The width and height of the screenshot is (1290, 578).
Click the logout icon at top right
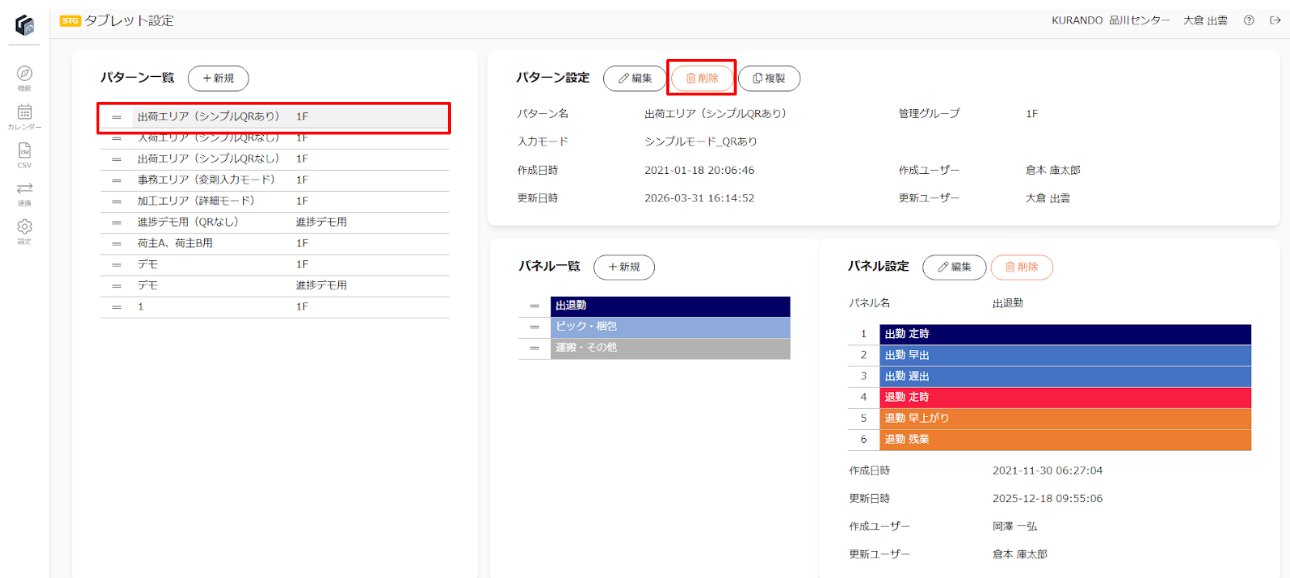(x=1275, y=20)
